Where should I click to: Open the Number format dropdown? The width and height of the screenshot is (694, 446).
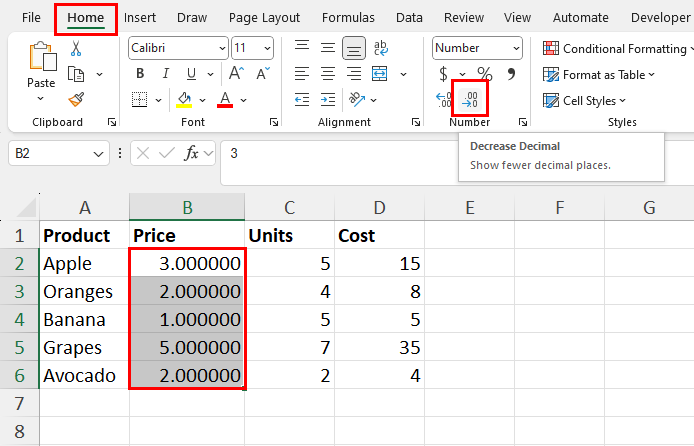[516, 48]
